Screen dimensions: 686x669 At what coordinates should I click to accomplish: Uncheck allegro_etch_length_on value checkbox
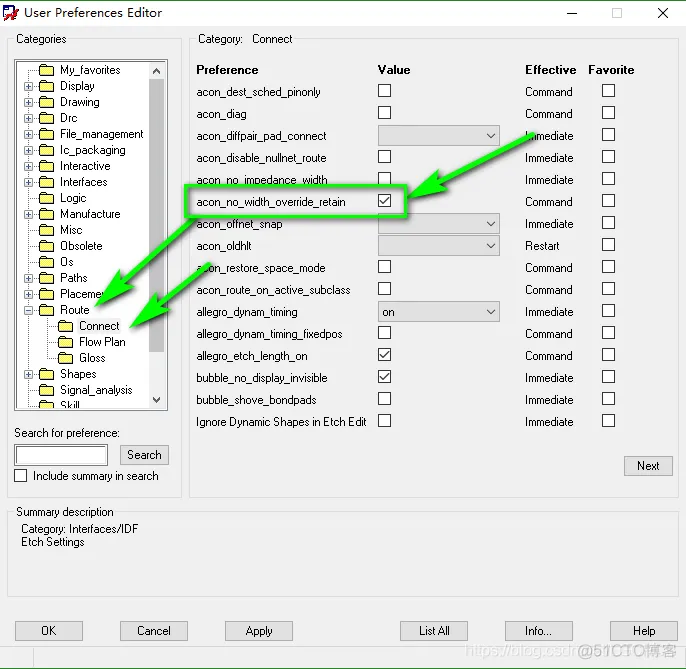point(385,355)
